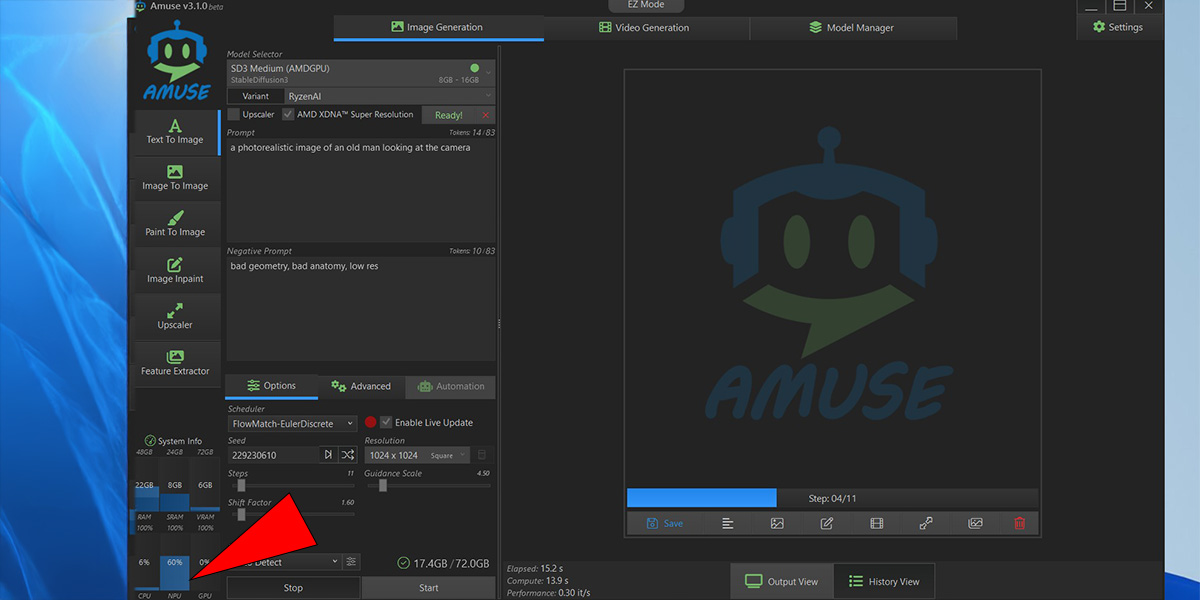This screenshot has height=600, width=1200.
Task: Click the Seed value field
Action: click(x=273, y=455)
